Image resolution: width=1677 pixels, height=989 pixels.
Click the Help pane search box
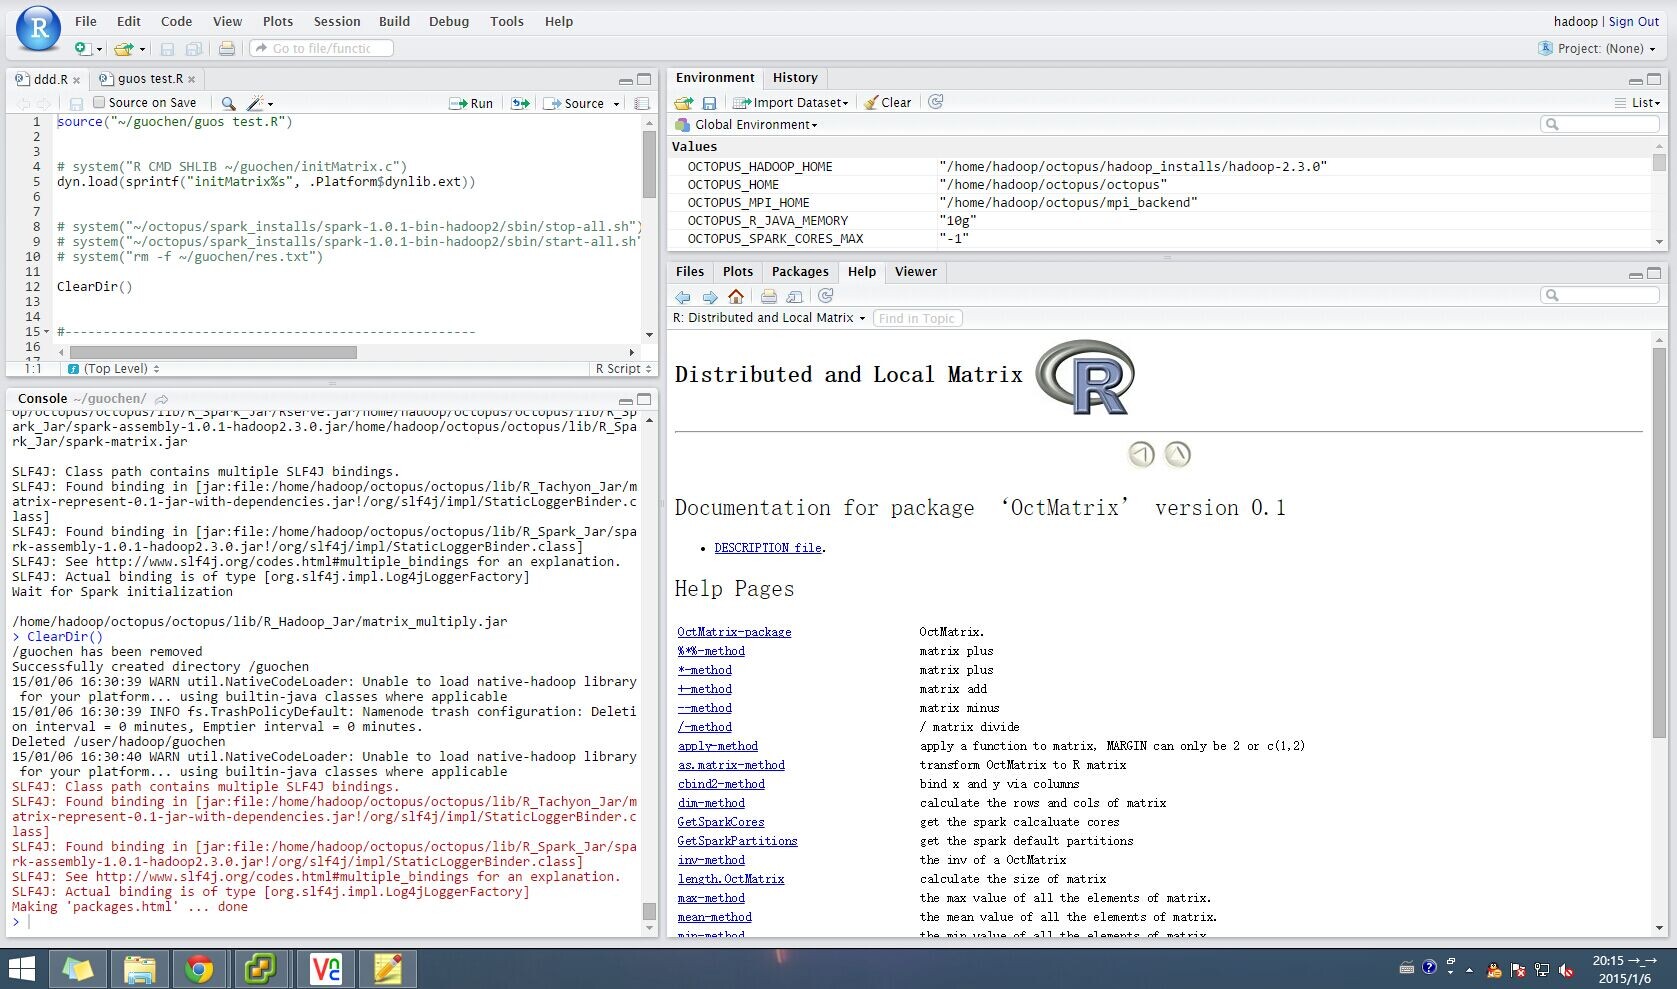1600,295
